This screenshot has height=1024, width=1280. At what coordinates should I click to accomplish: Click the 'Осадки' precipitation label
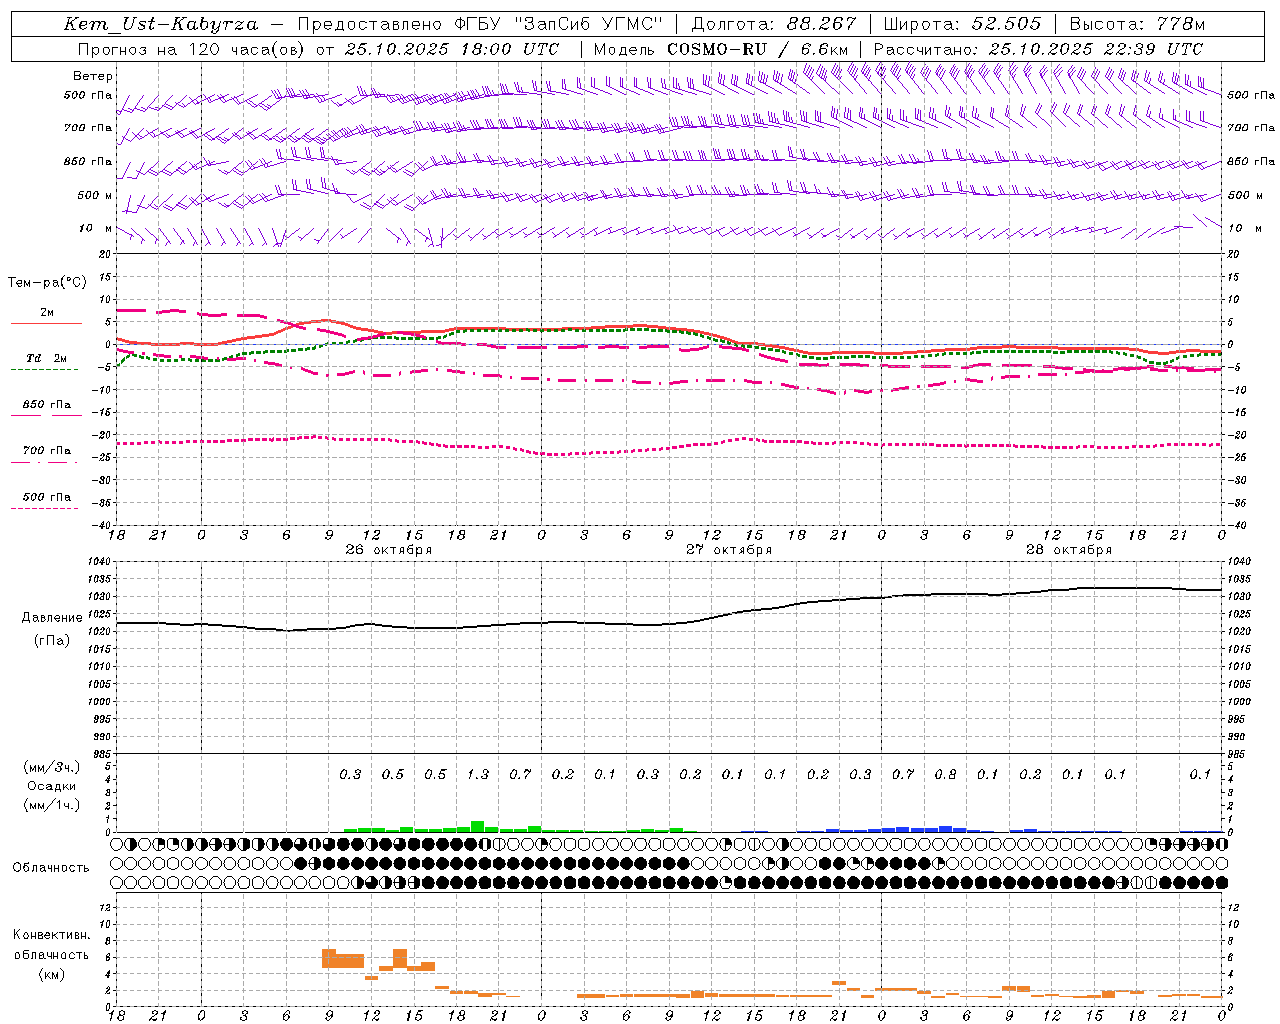point(52,786)
